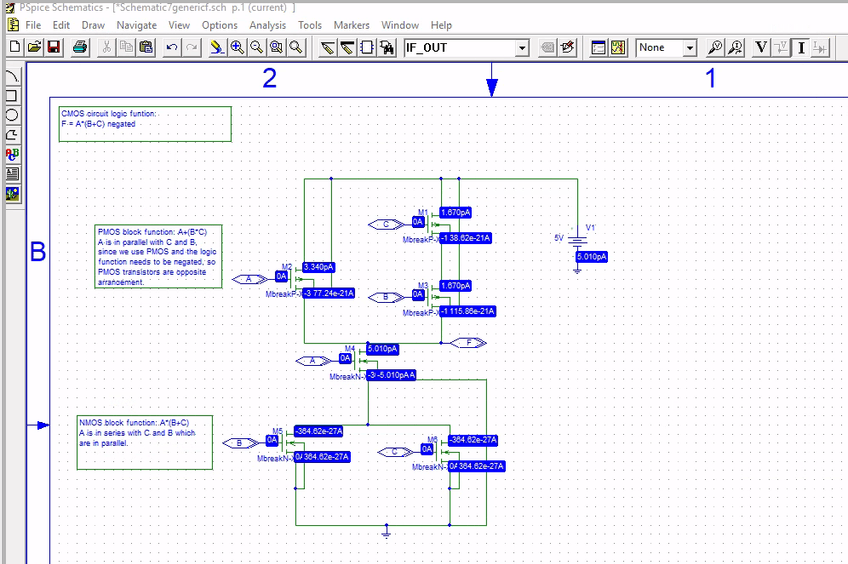Click the Insert Picture tool icon
This screenshot has height=564, width=848.
click(x=12, y=193)
